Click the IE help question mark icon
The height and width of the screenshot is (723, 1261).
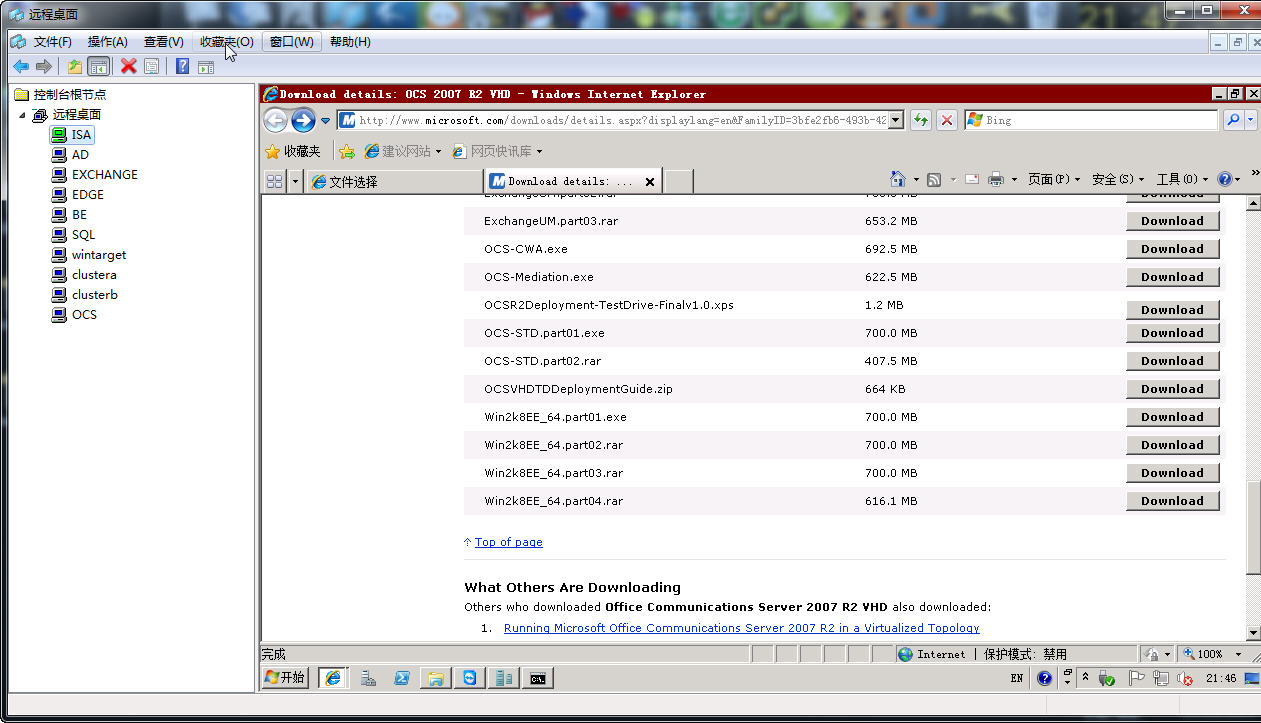coord(1225,179)
